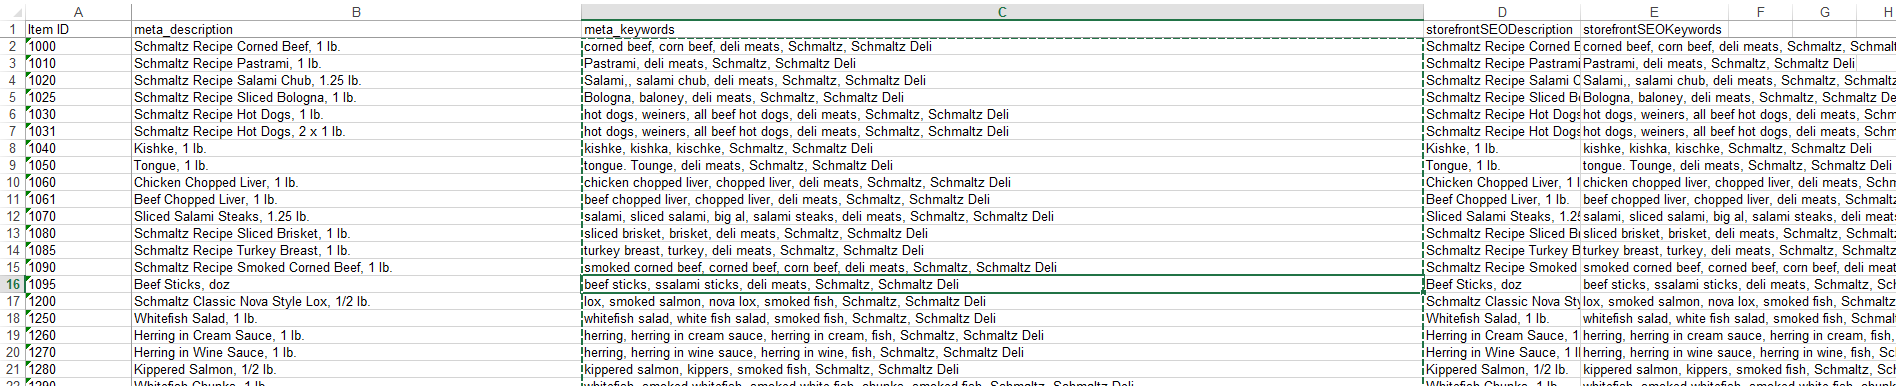Click the meta_description header cell
The height and width of the screenshot is (386, 1896).
pyautogui.click(x=356, y=29)
